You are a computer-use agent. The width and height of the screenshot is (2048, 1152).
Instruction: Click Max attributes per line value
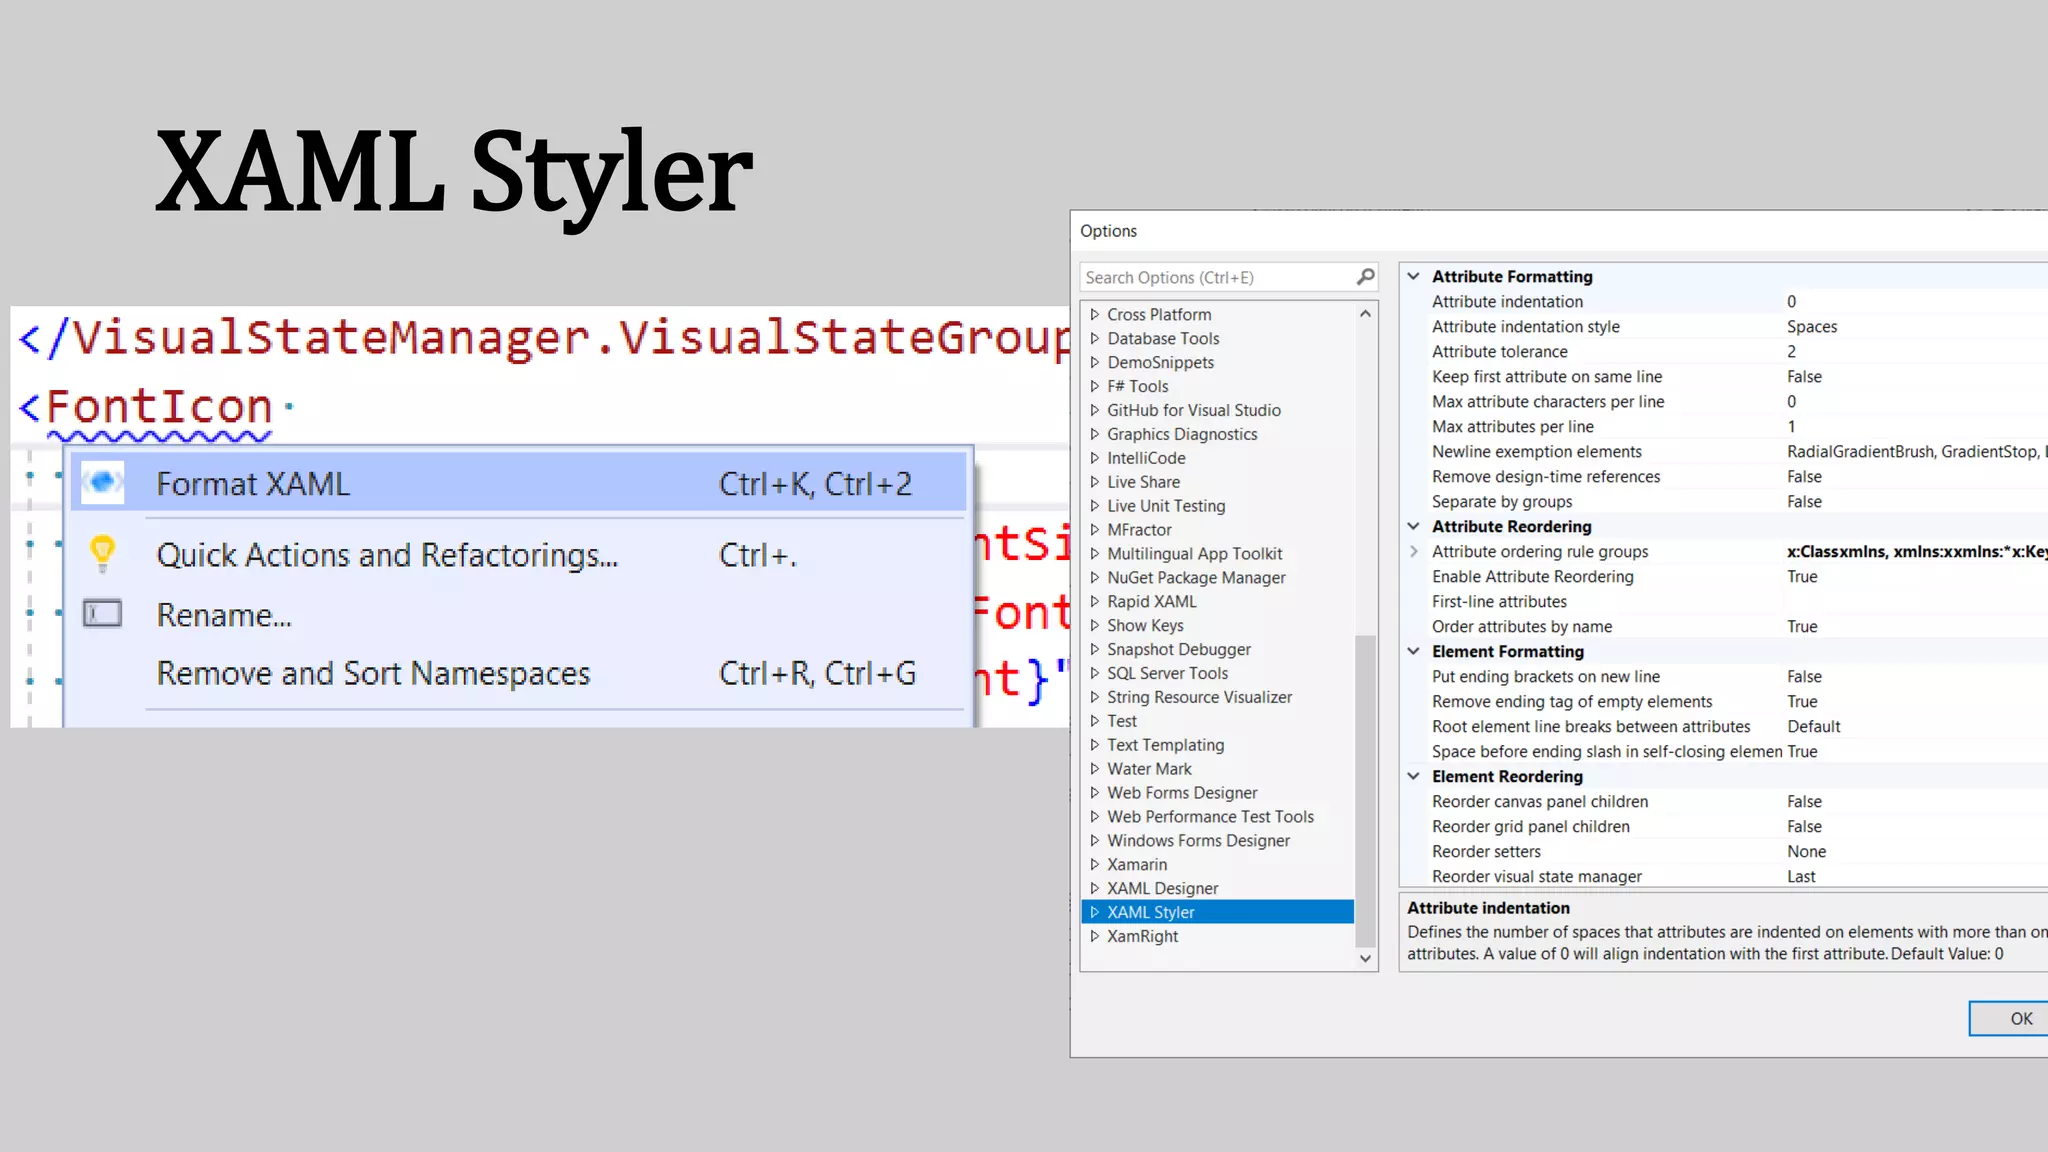coord(1791,426)
